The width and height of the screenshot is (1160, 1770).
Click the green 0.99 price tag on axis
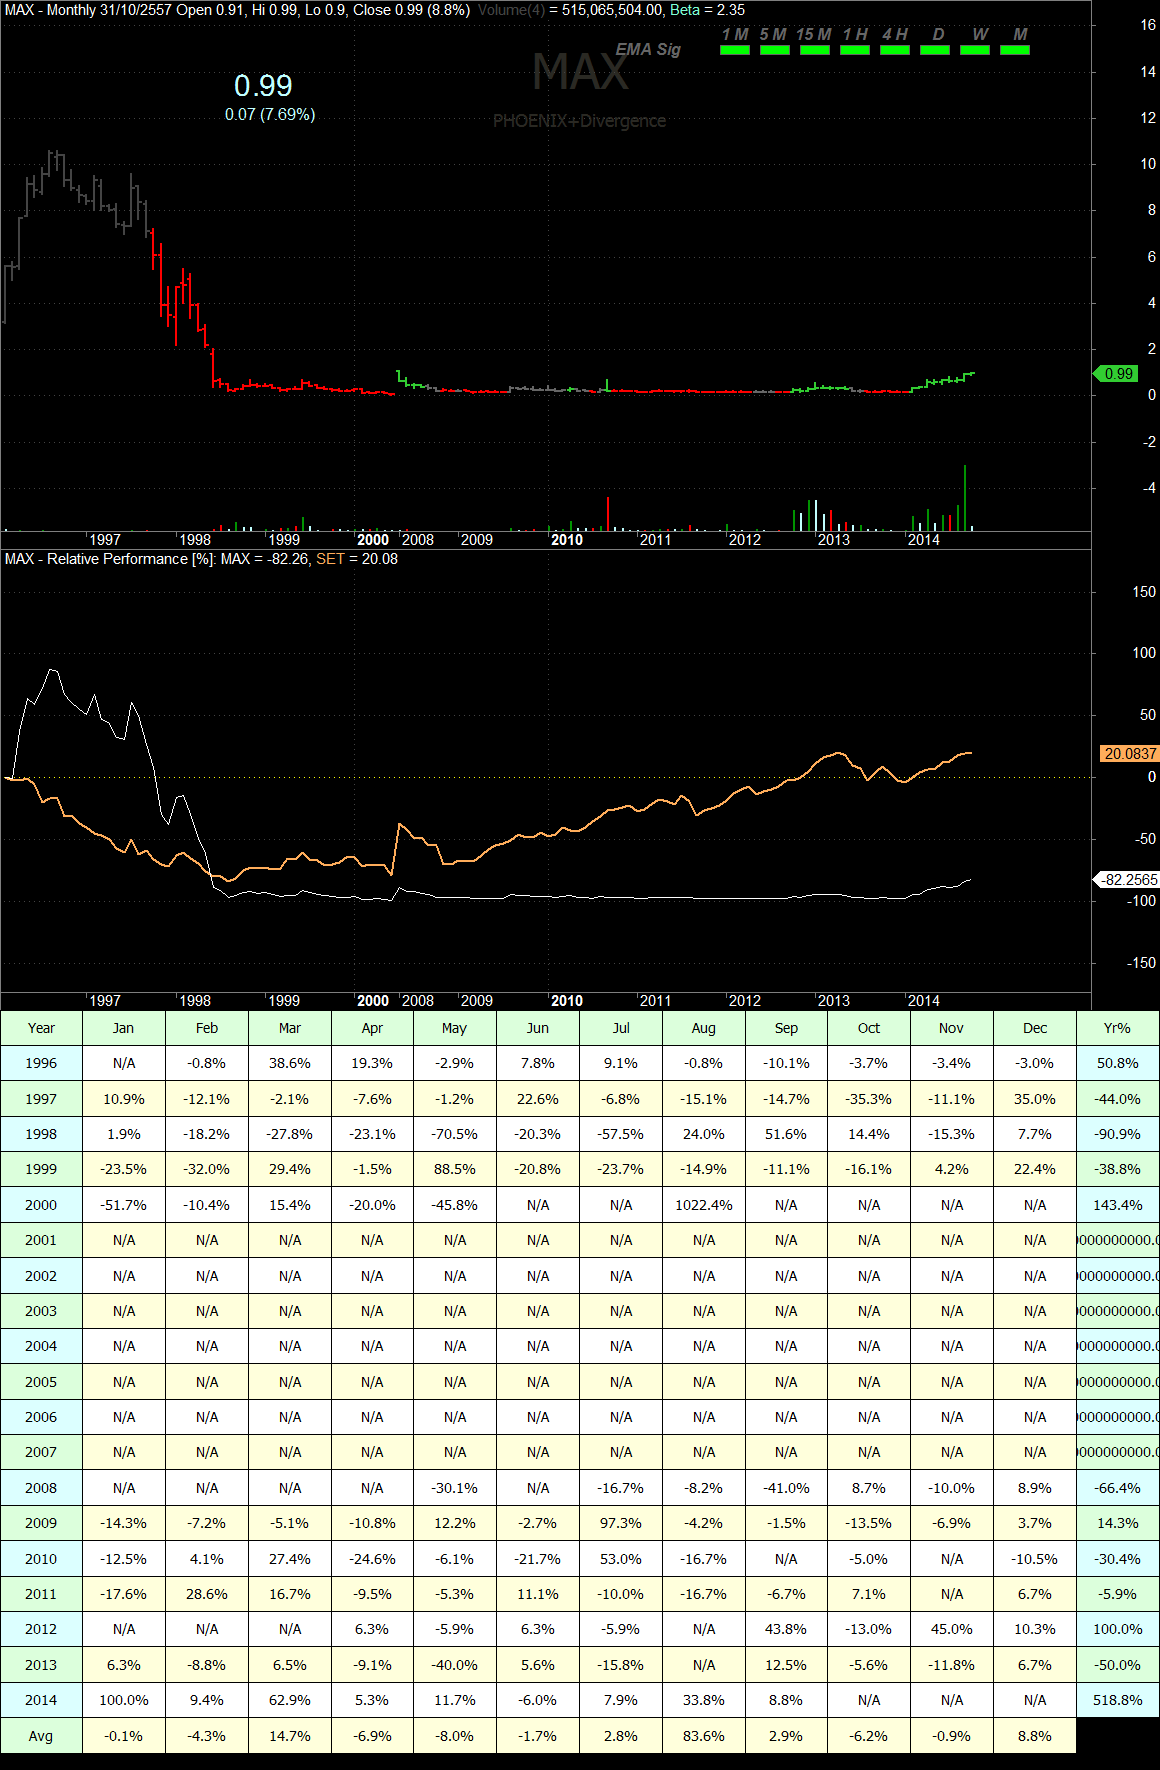pos(1117,374)
